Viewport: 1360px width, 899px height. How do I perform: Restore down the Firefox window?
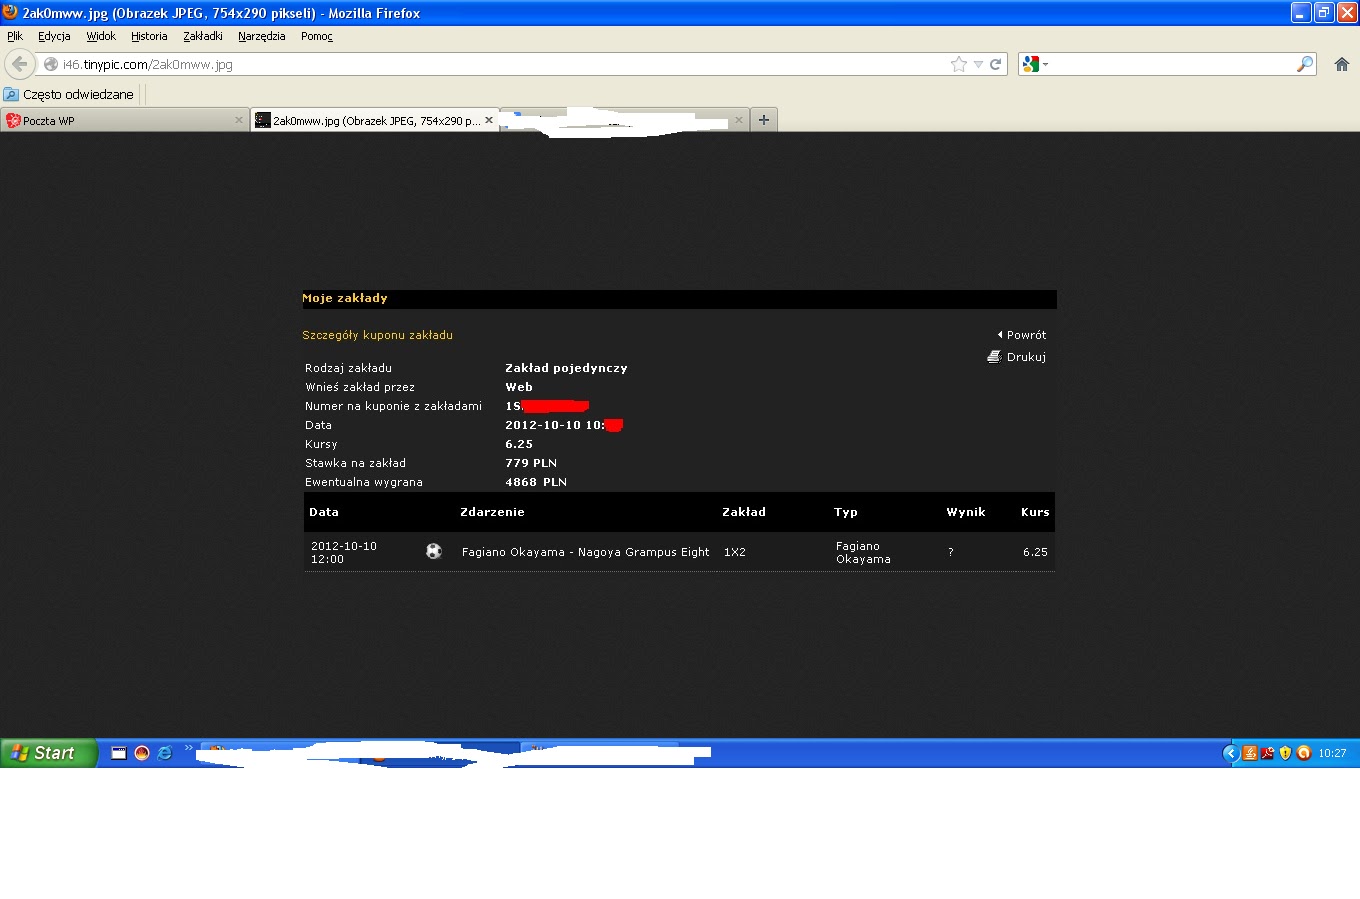tap(1323, 13)
